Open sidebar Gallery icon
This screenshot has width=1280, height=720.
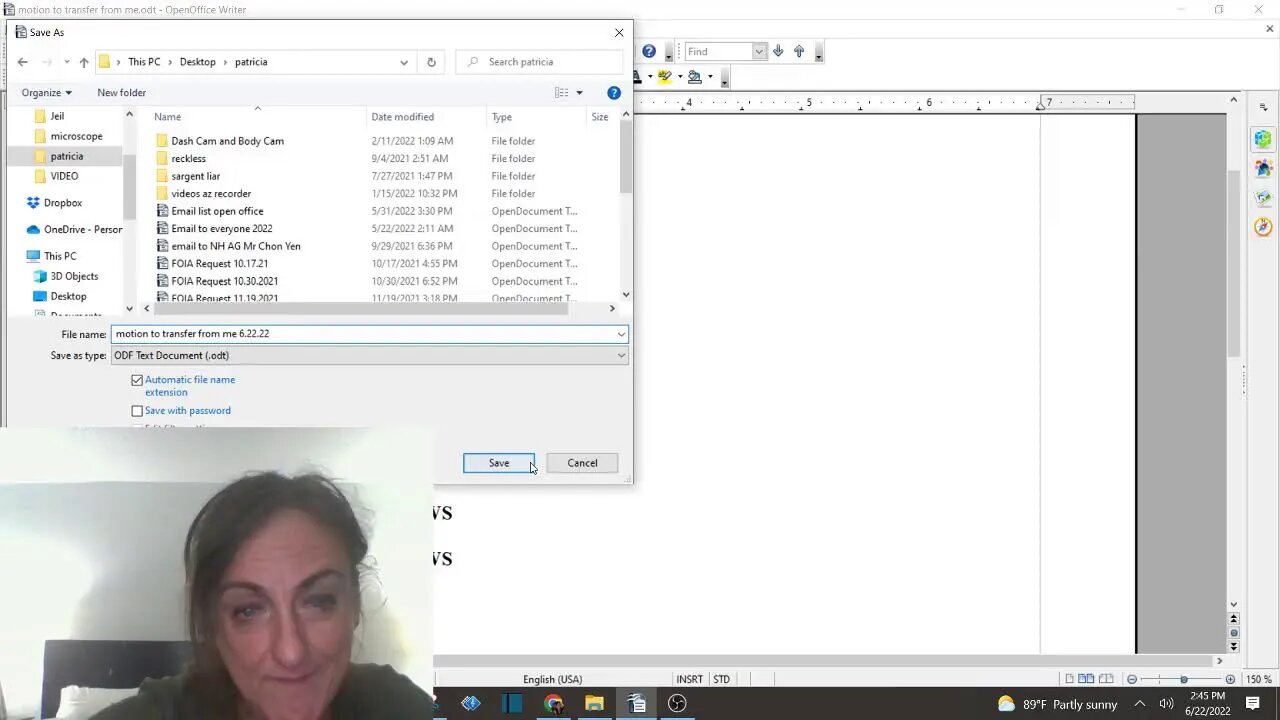tap(1263, 198)
